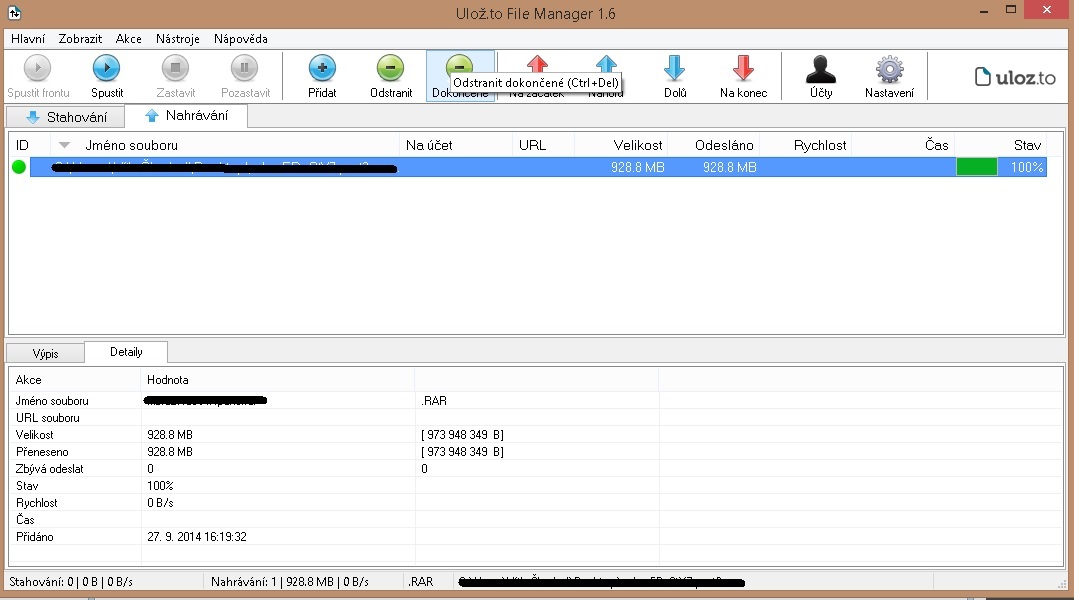Sort by the Rychlost column header

point(820,145)
